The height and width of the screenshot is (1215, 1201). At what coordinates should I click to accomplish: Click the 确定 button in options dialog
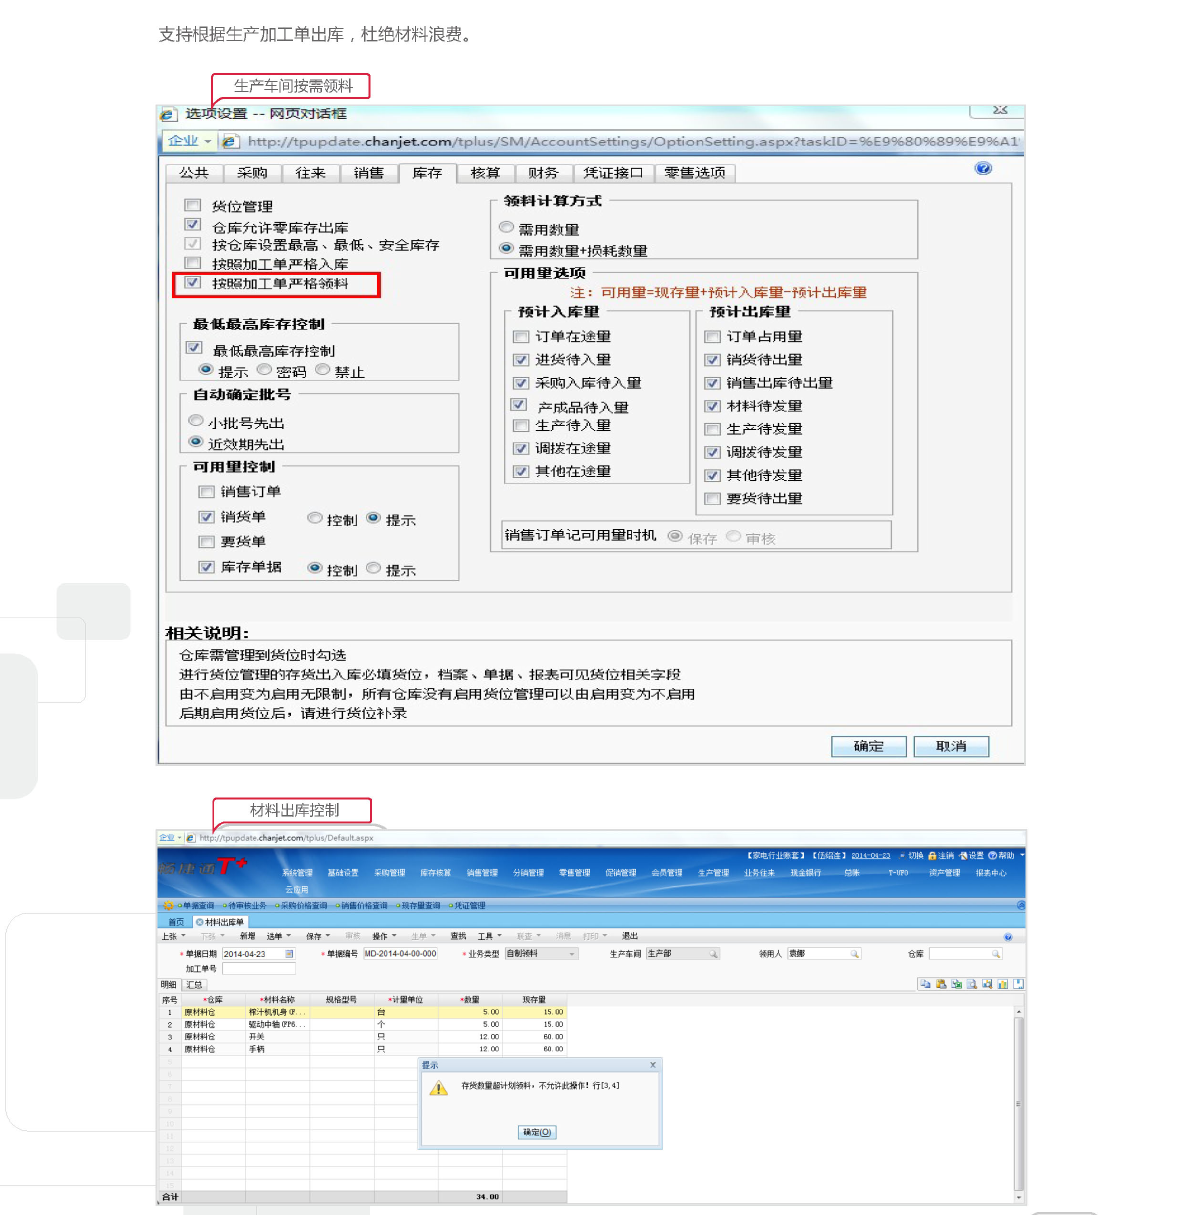868,747
